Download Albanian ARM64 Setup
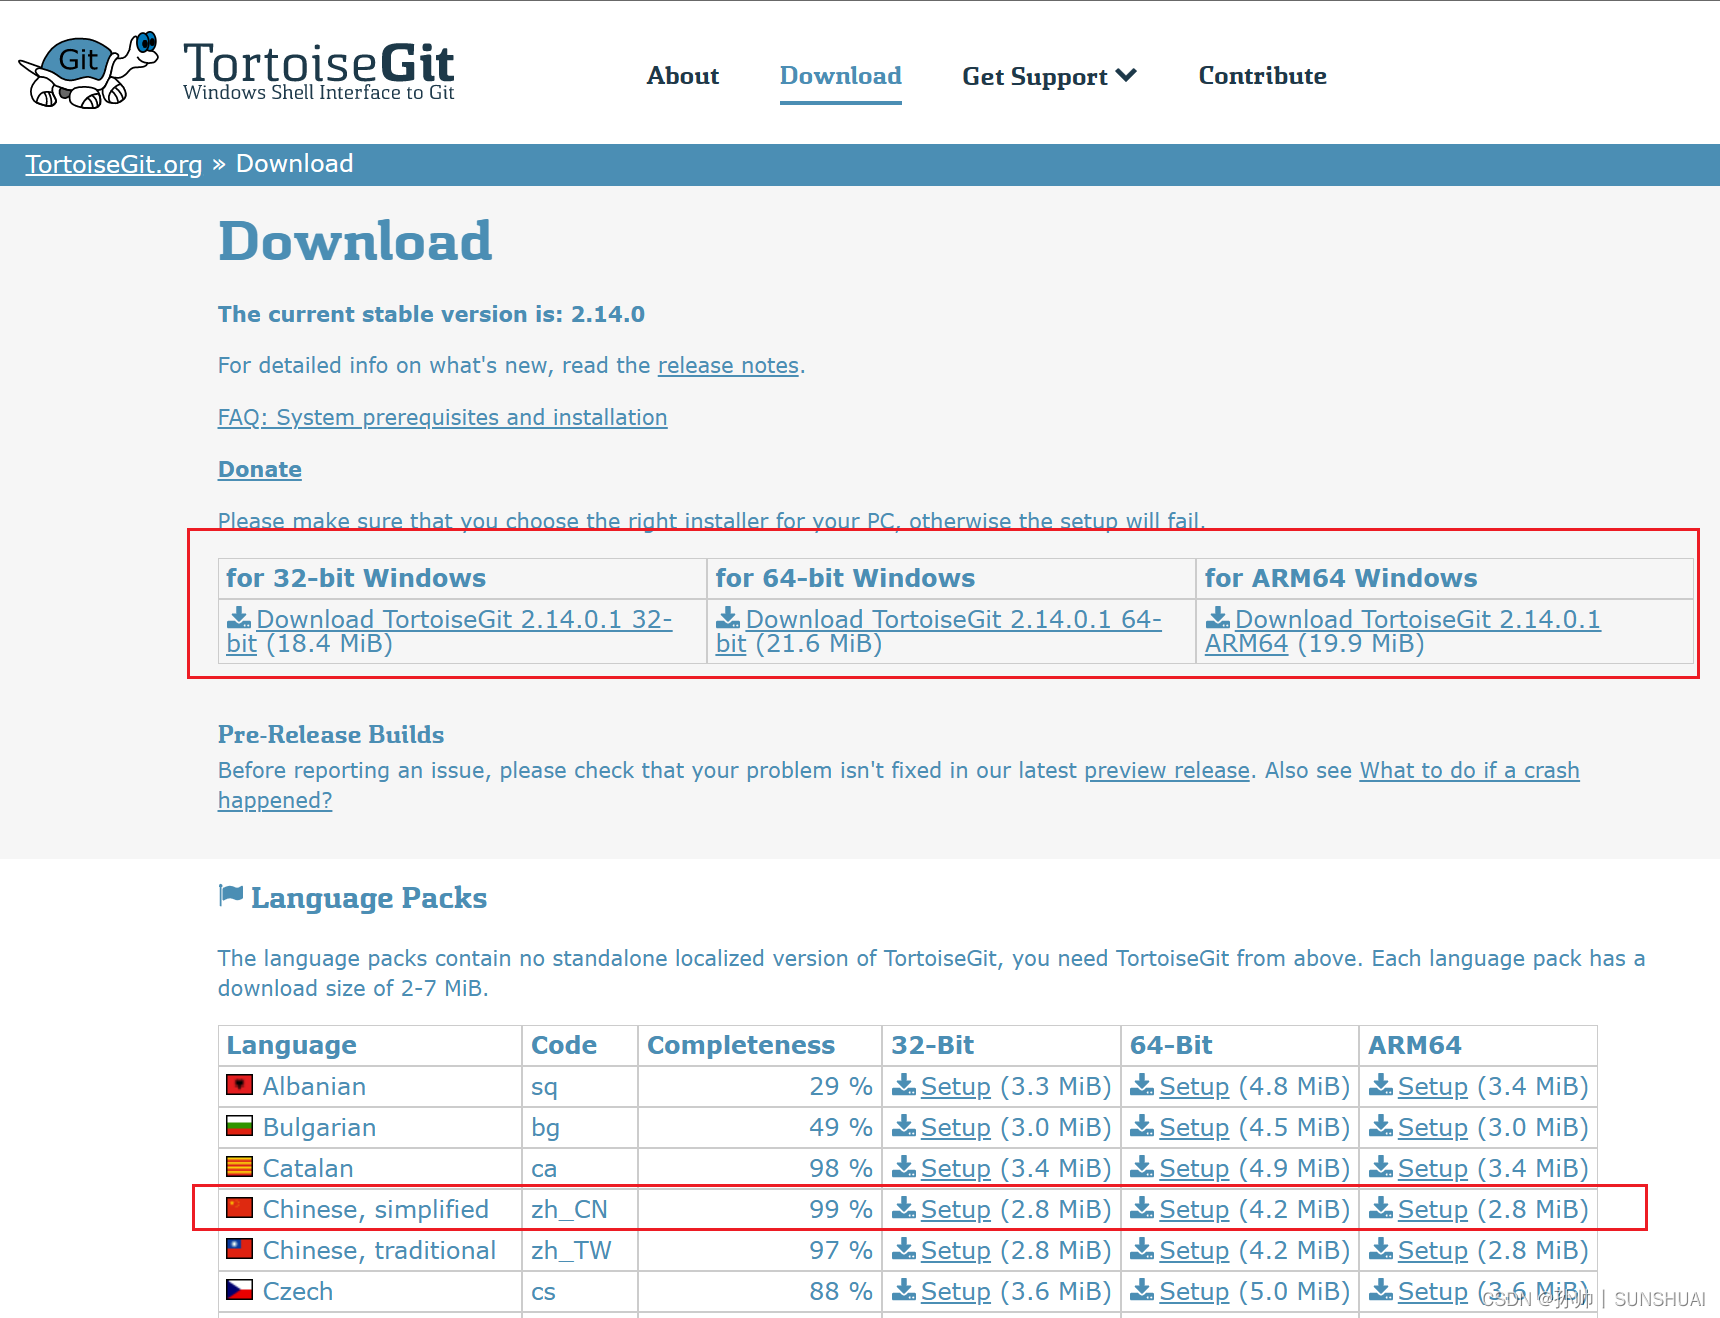The height and width of the screenshot is (1318, 1720). click(1432, 1087)
